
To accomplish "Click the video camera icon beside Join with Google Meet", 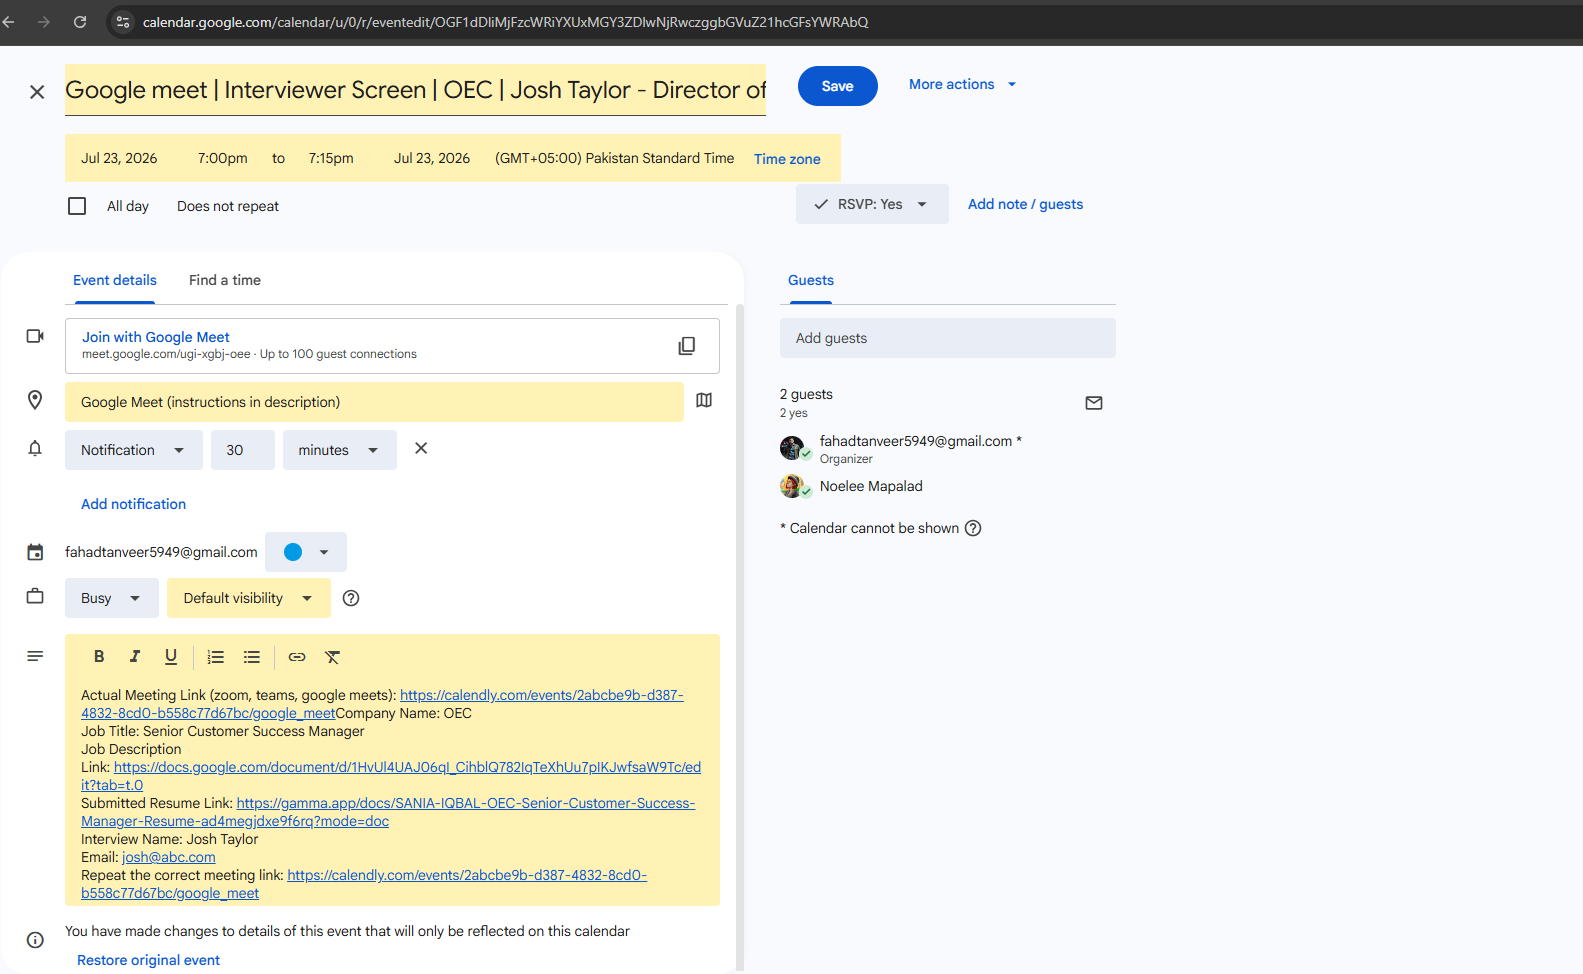I will (35, 336).
